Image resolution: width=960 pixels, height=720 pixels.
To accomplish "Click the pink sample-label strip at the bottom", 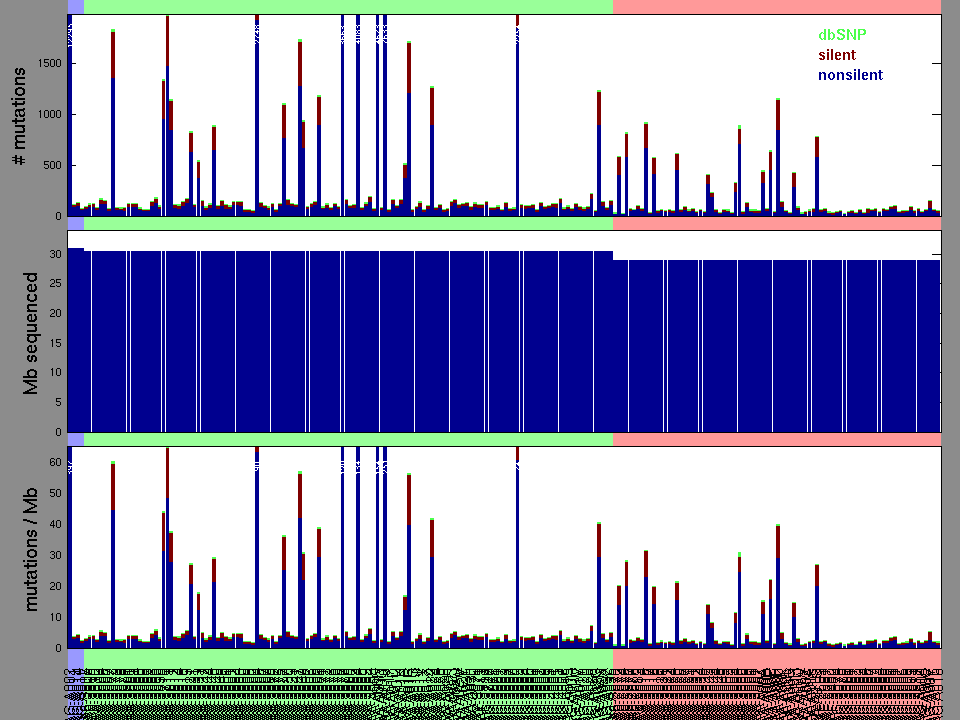I will (x=776, y=684).
